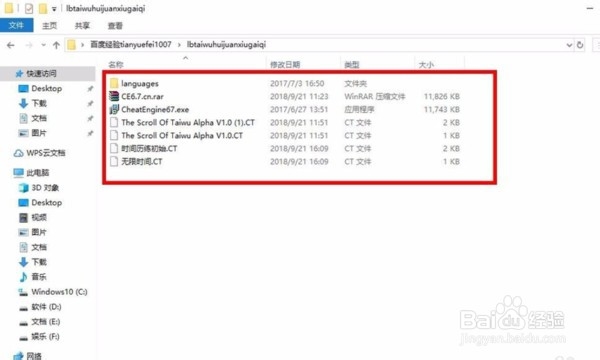
Task: Click the 音乐 music note icon
Action: pos(23,277)
